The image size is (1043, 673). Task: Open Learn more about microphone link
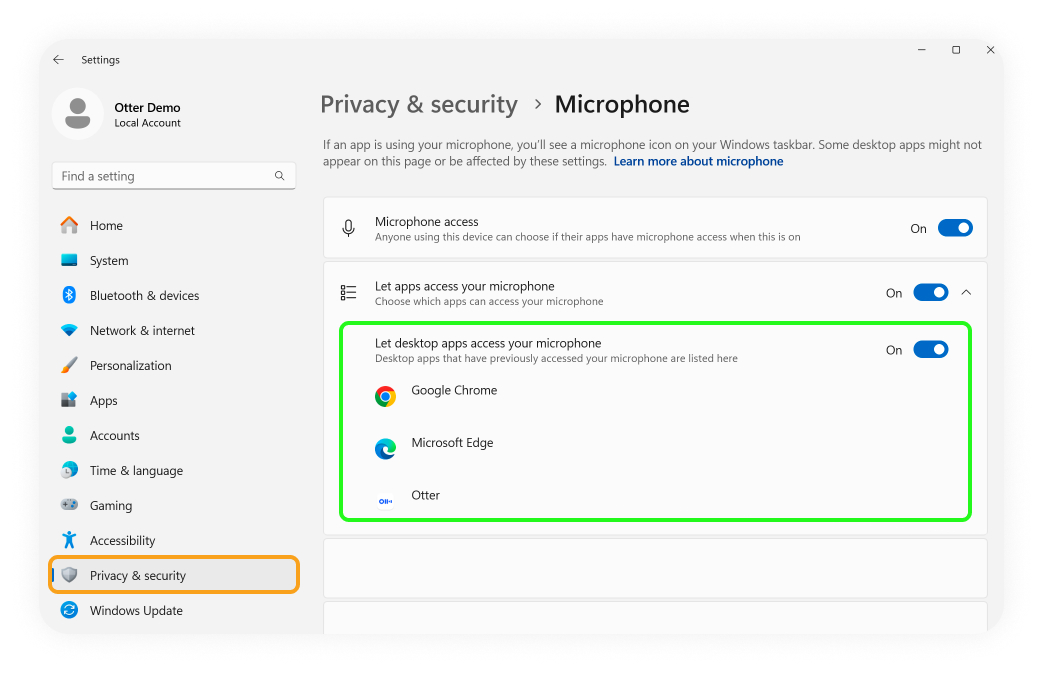(x=698, y=161)
